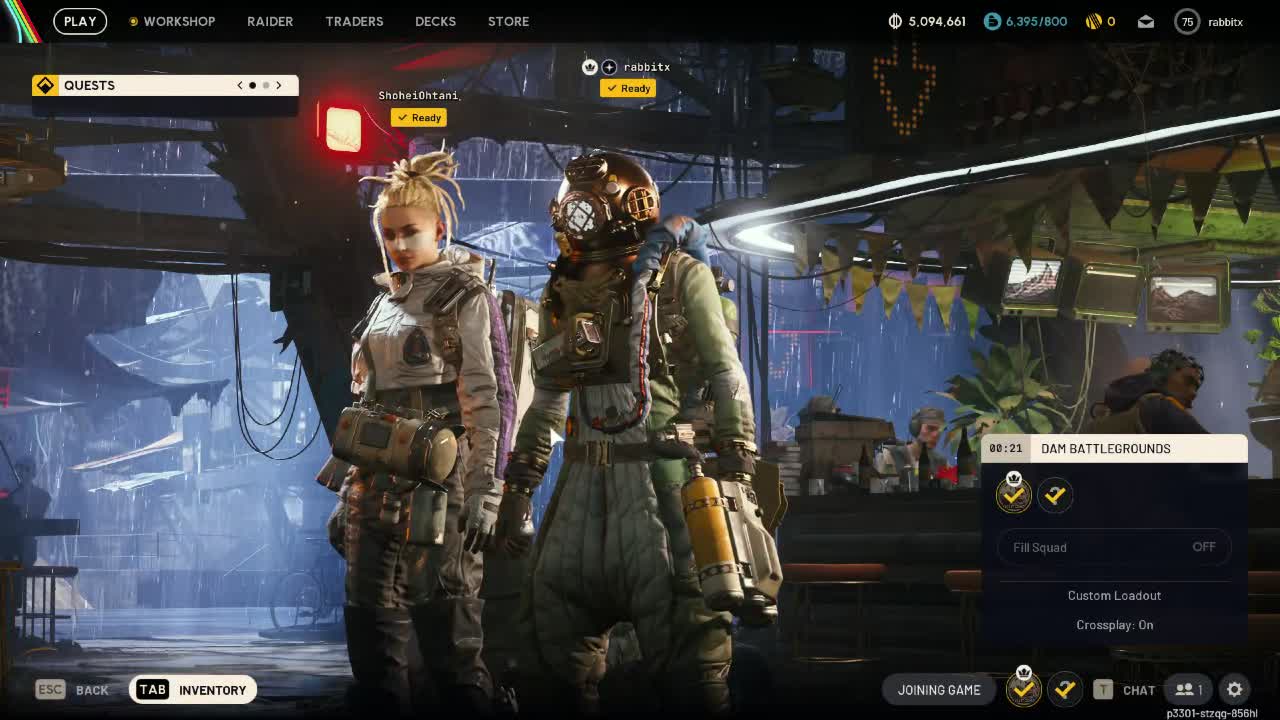Go to next quest with right chevron
Image resolution: width=1280 pixels, height=720 pixels.
(279, 85)
